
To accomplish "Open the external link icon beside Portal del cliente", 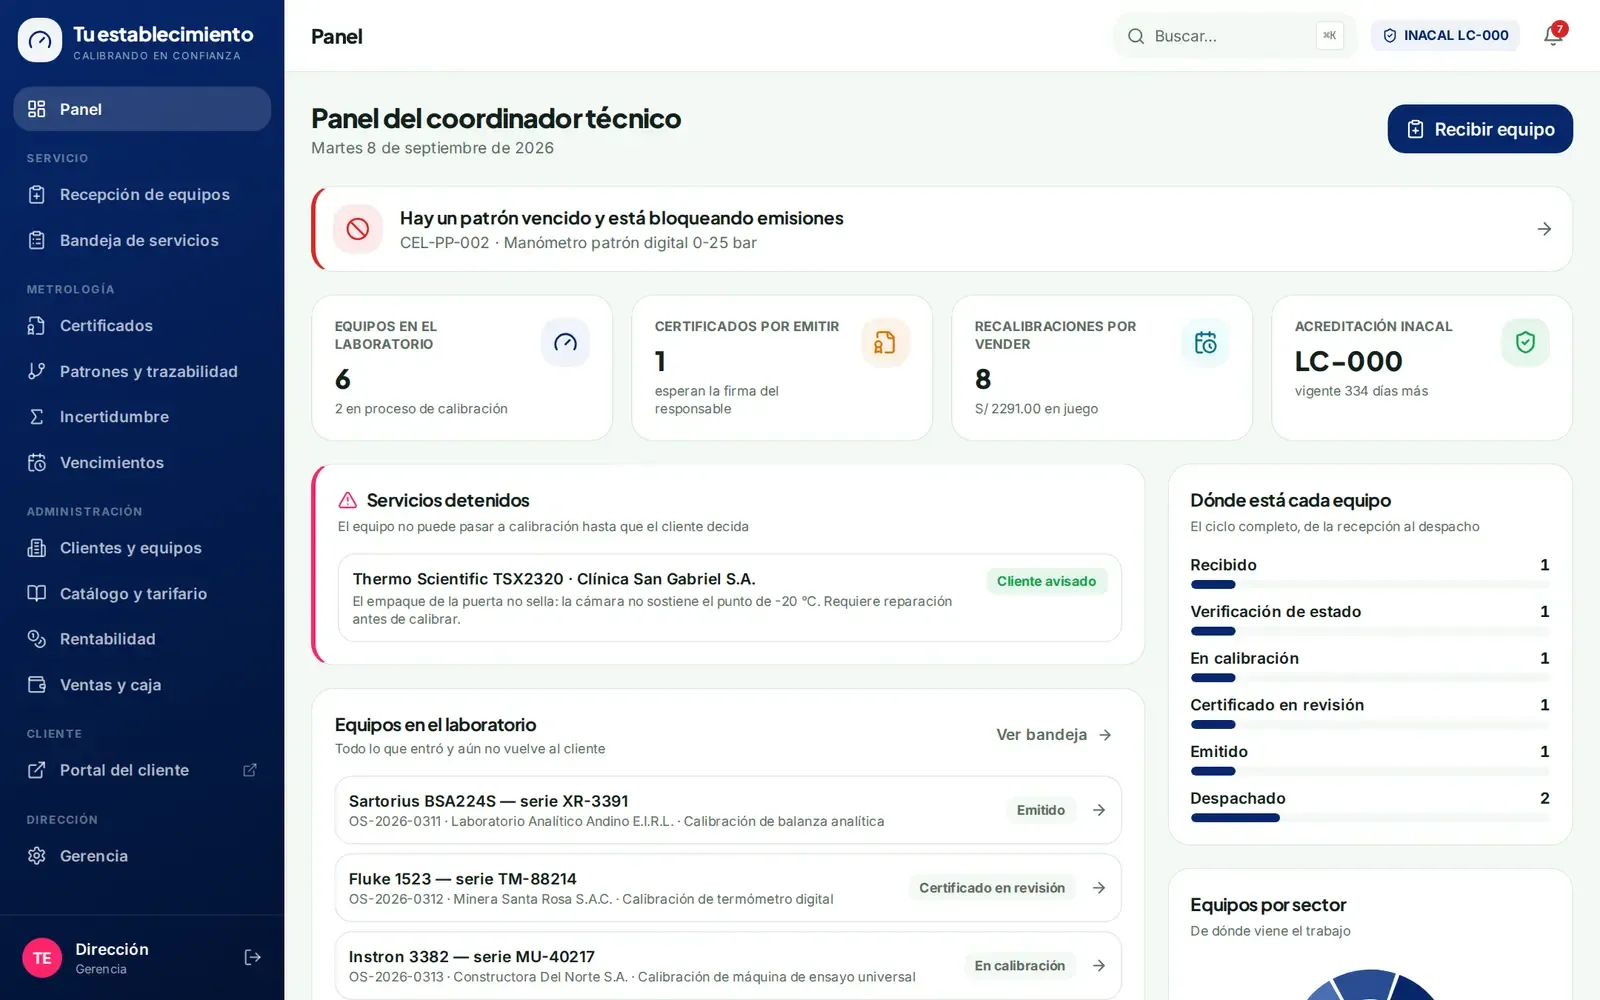I will pyautogui.click(x=250, y=770).
